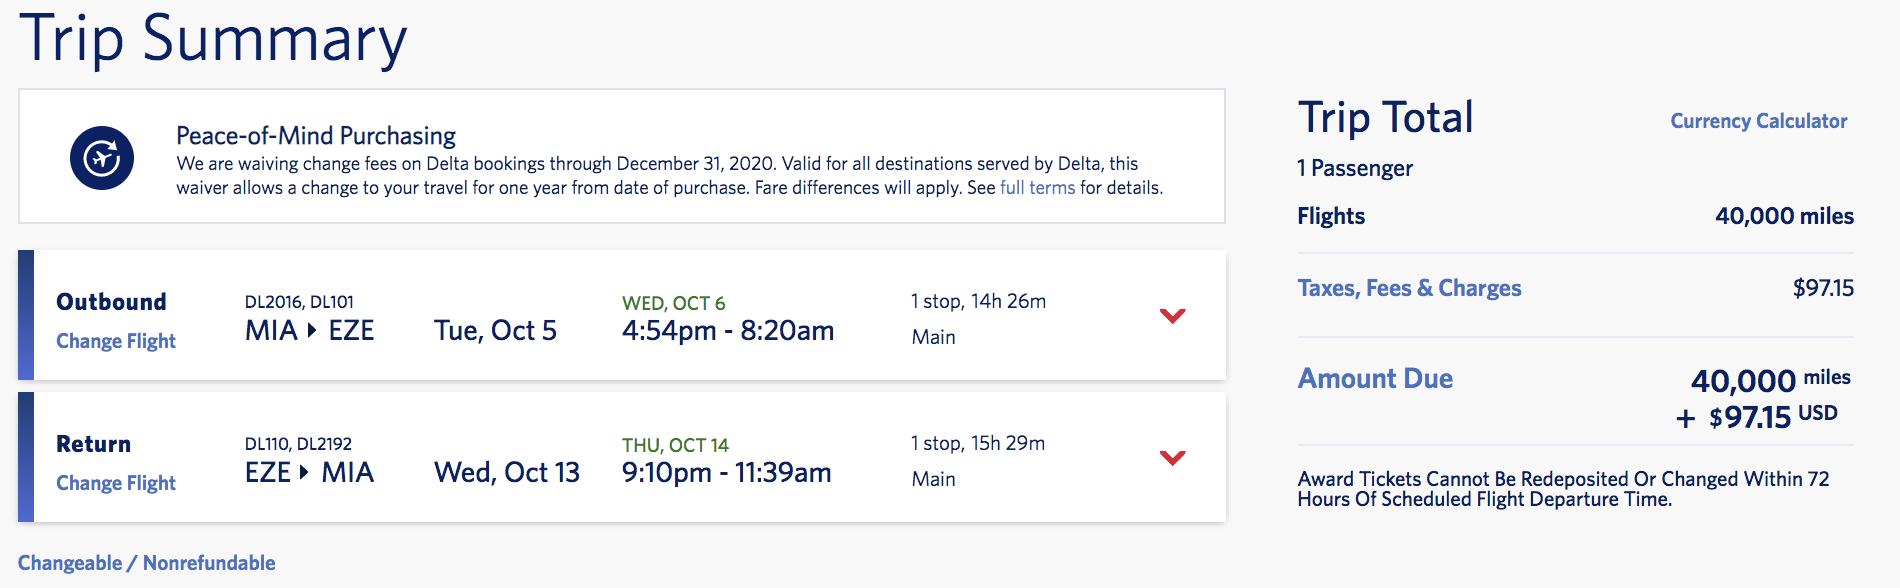Click the Trip Total heading
The image size is (1900, 588).
coord(1385,117)
